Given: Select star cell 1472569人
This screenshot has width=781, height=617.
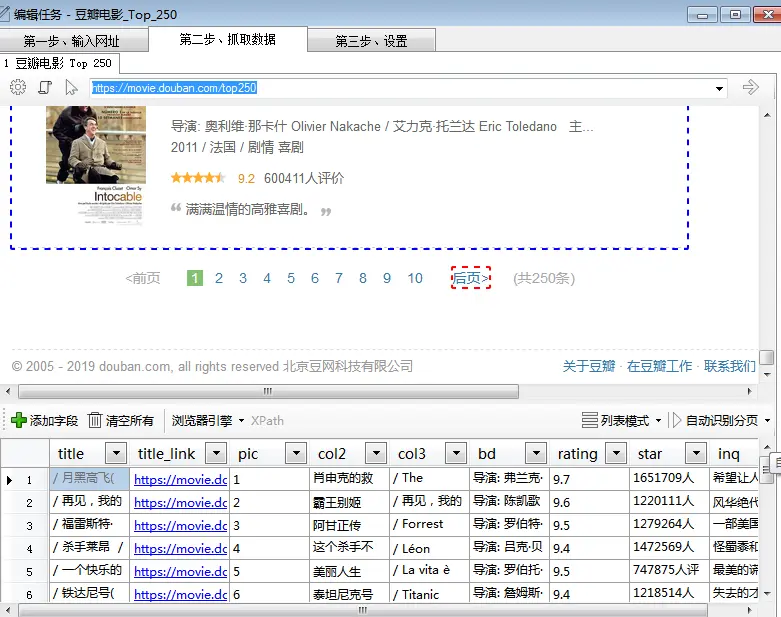Looking at the screenshot, I should (x=669, y=548).
